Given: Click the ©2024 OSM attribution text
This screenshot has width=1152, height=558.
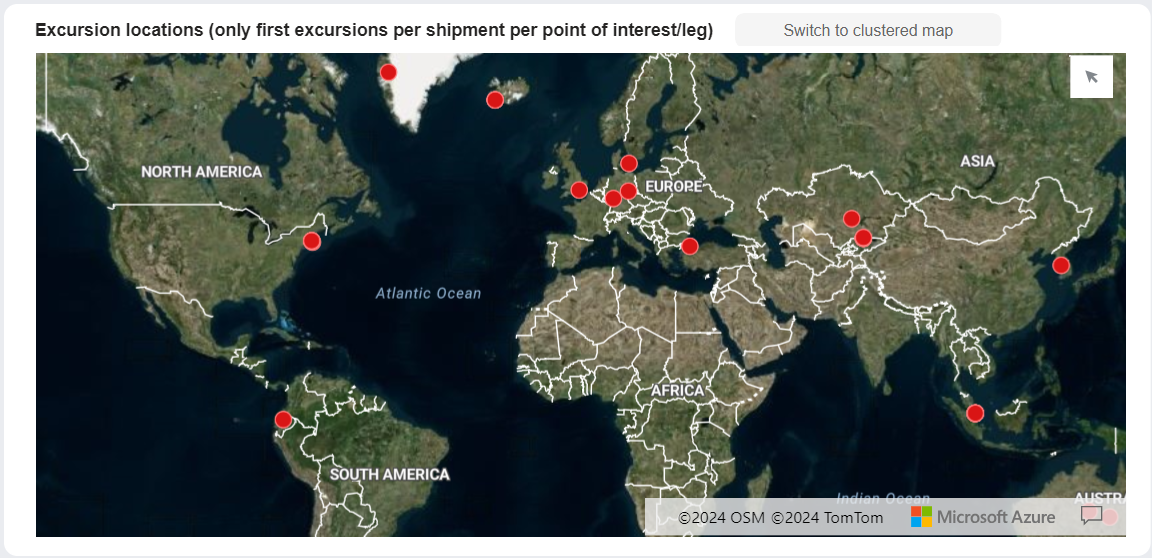Looking at the screenshot, I should [721, 518].
